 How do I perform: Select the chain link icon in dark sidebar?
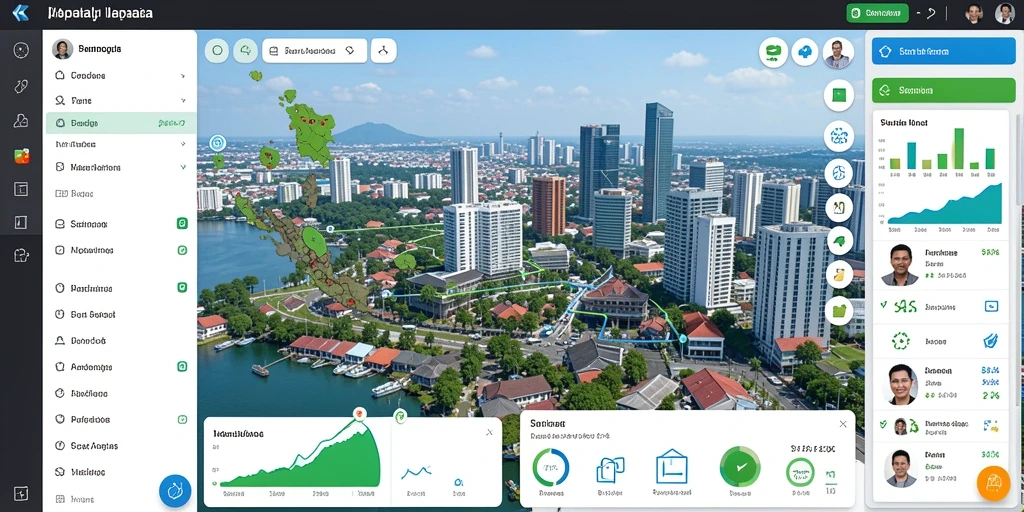(21, 86)
